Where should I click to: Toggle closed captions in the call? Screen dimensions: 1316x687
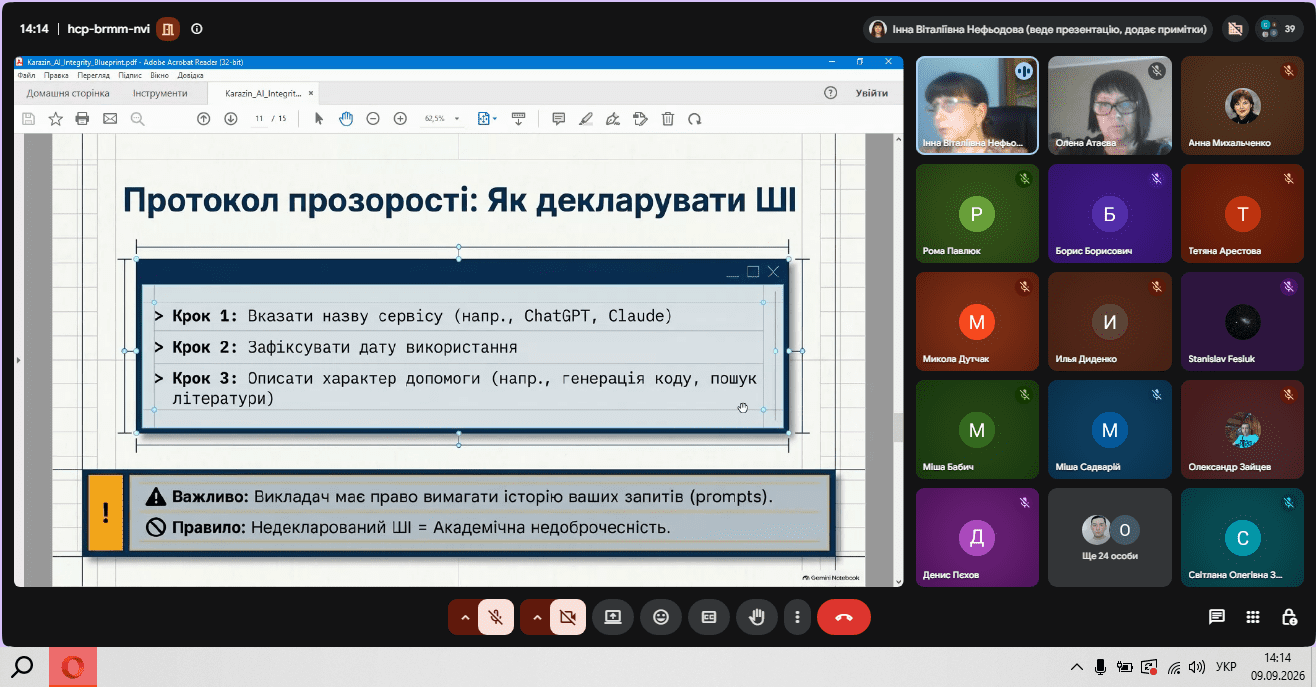pos(709,617)
